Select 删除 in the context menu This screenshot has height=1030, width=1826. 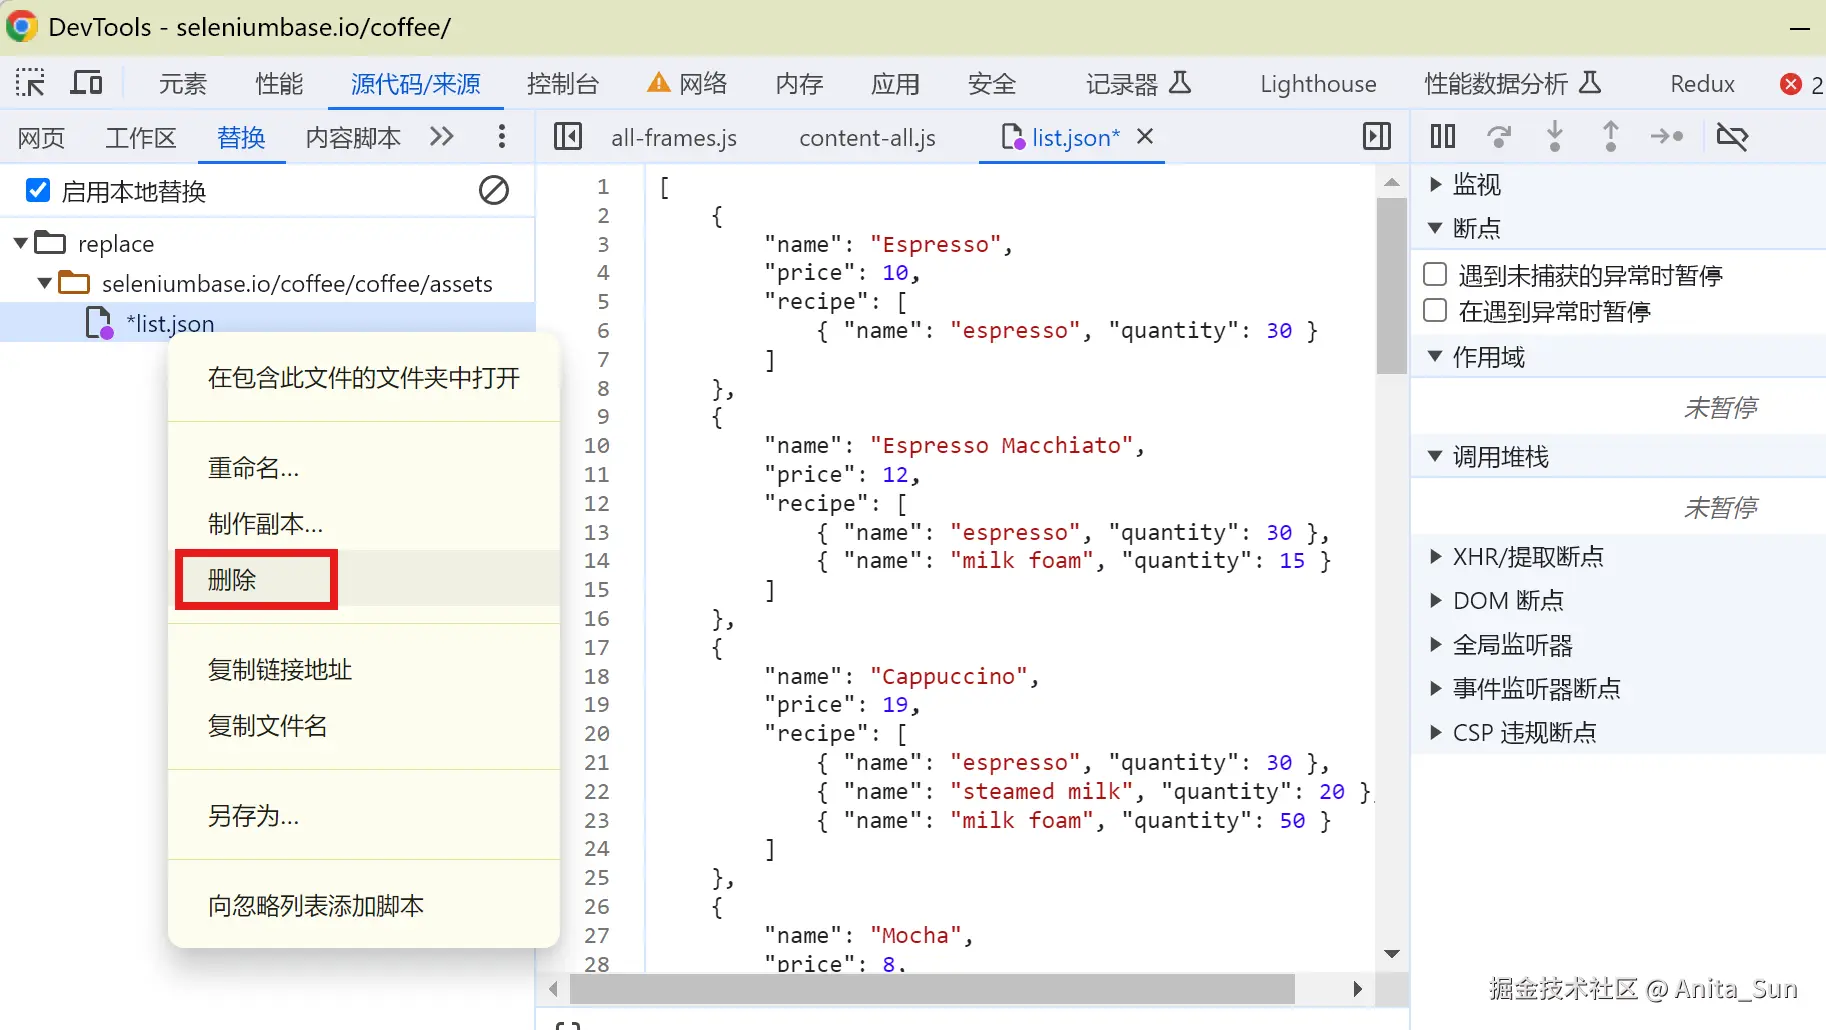point(364,579)
